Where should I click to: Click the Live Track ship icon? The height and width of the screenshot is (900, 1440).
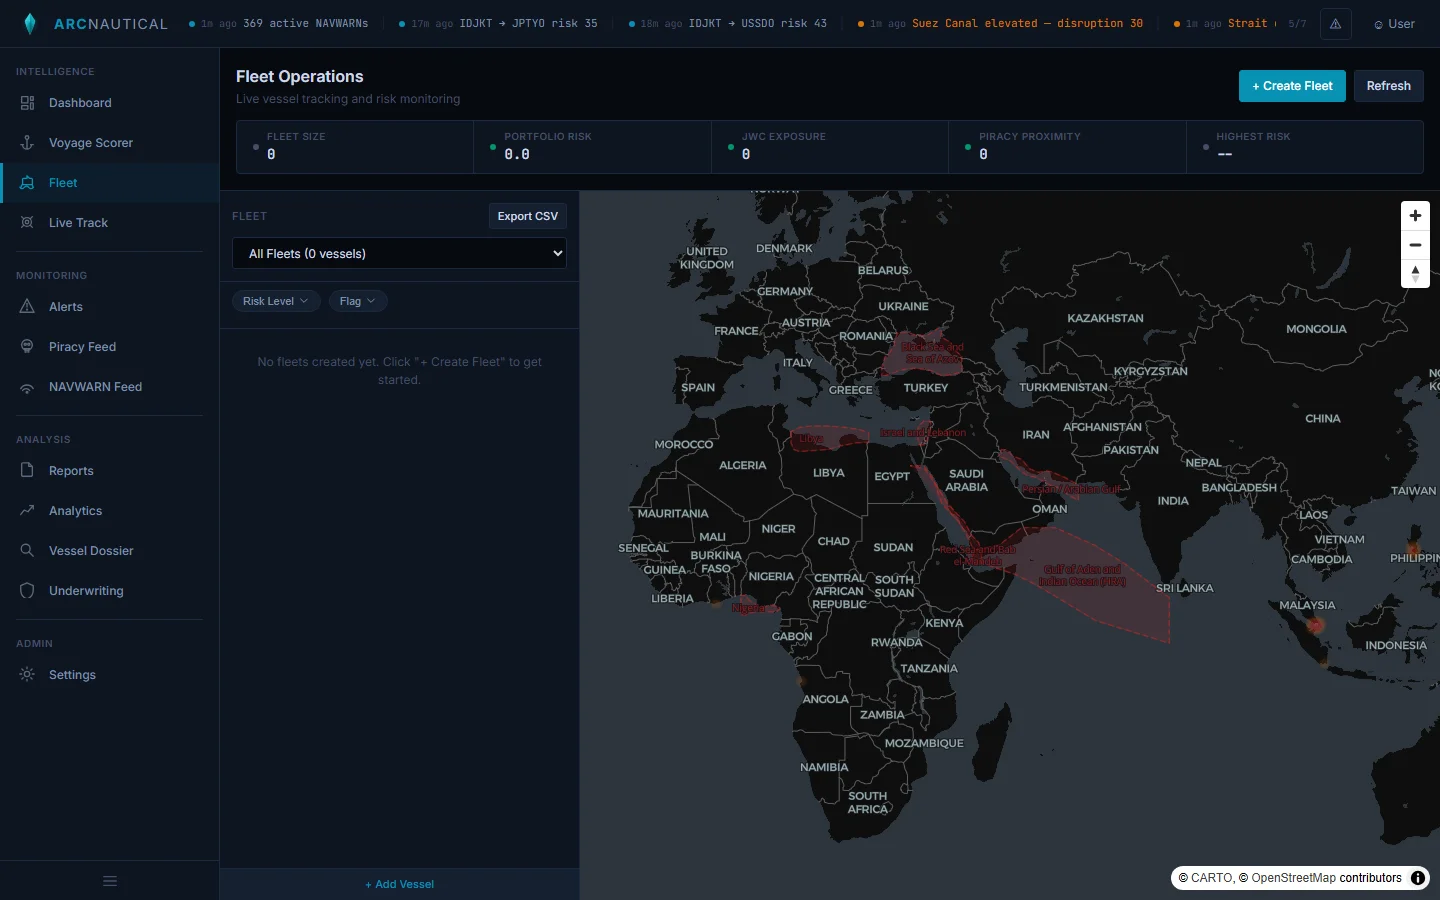click(x=26, y=223)
